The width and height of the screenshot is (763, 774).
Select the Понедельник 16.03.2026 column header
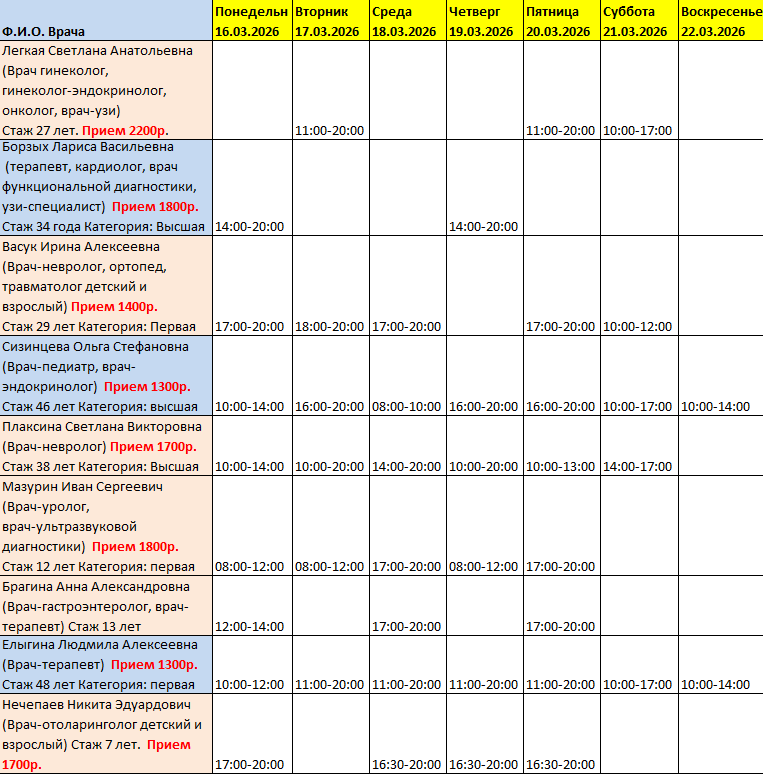pos(251,21)
